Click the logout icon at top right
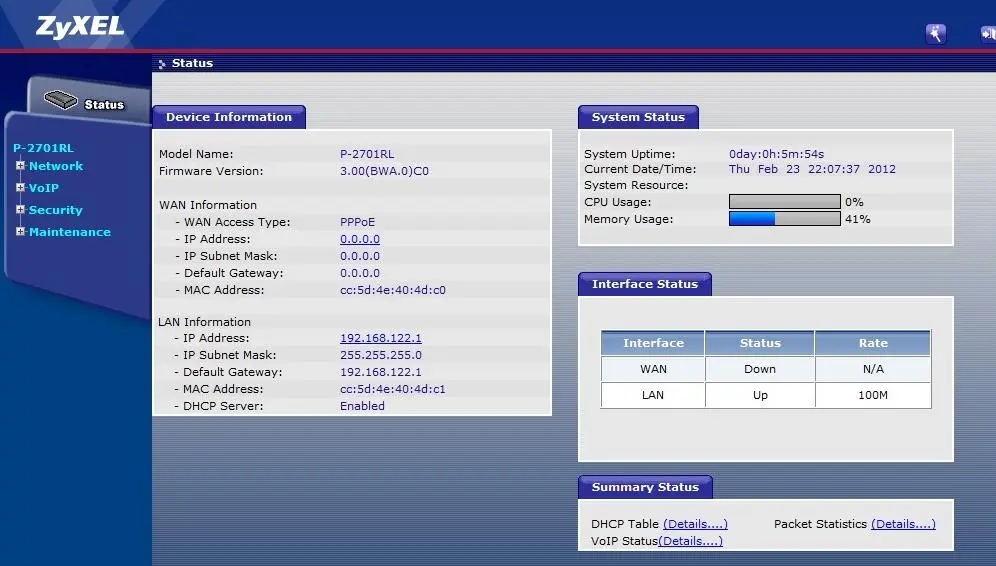996x566 pixels. click(988, 34)
